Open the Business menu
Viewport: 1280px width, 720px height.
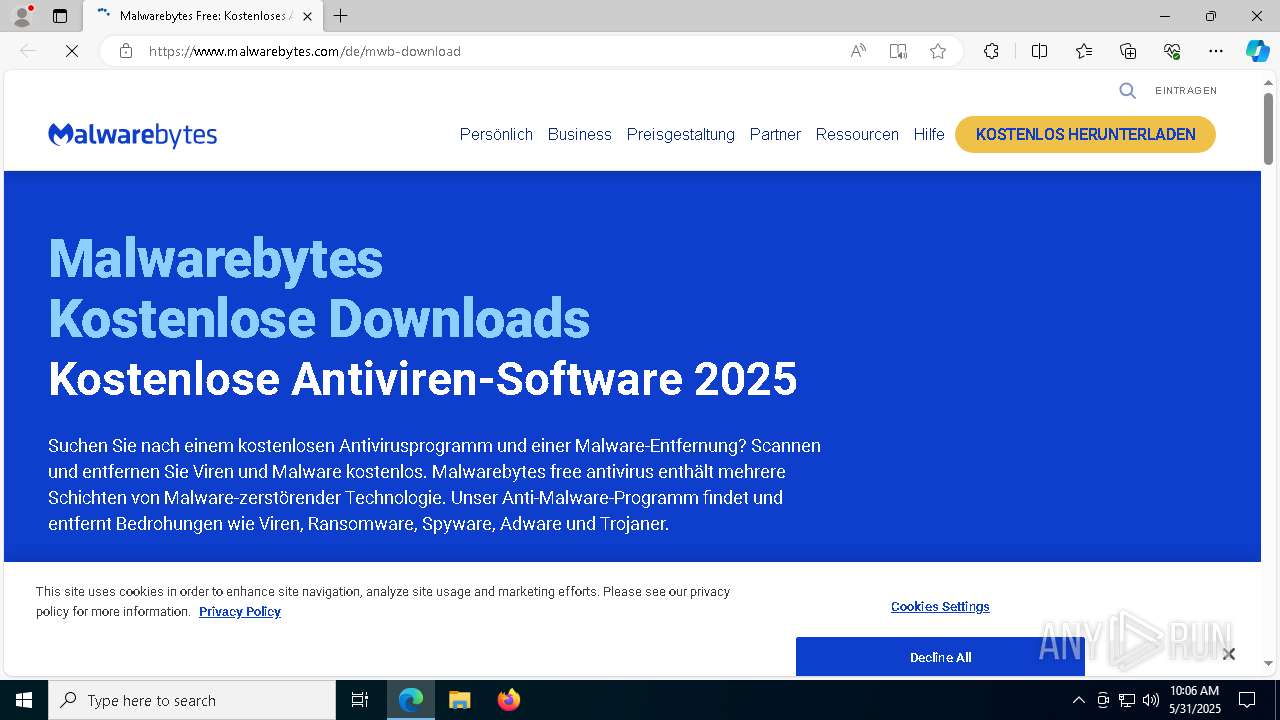tap(579, 134)
